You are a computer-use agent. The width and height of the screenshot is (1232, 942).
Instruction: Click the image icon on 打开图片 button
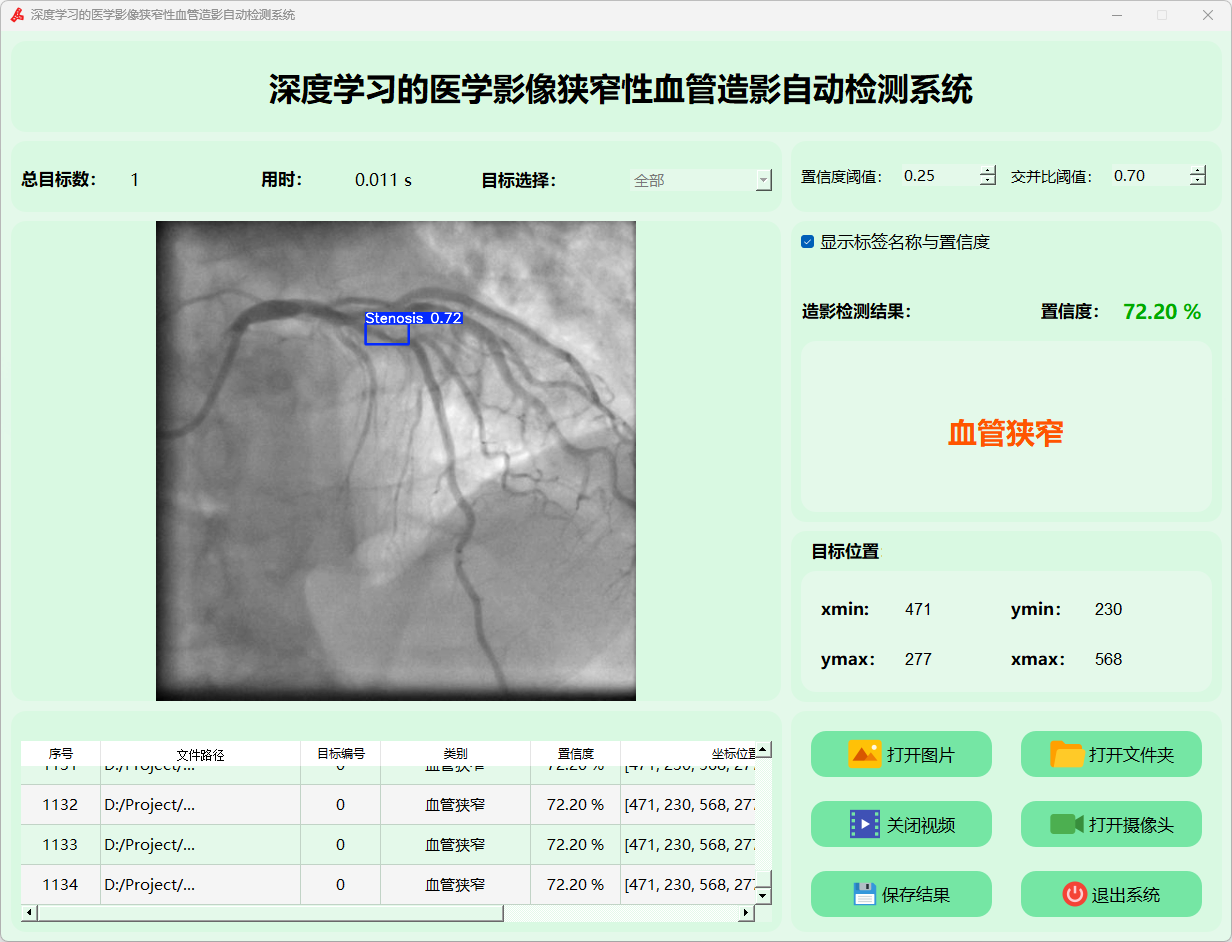(864, 754)
